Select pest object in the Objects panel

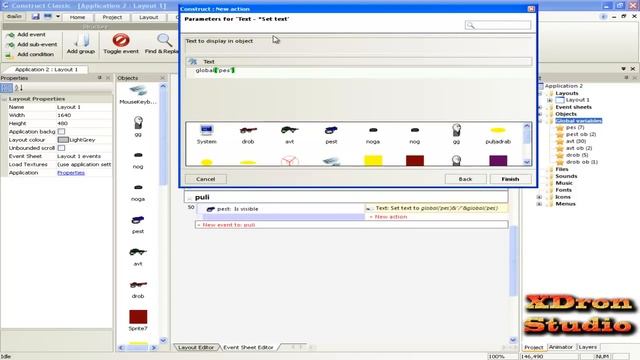[138, 224]
